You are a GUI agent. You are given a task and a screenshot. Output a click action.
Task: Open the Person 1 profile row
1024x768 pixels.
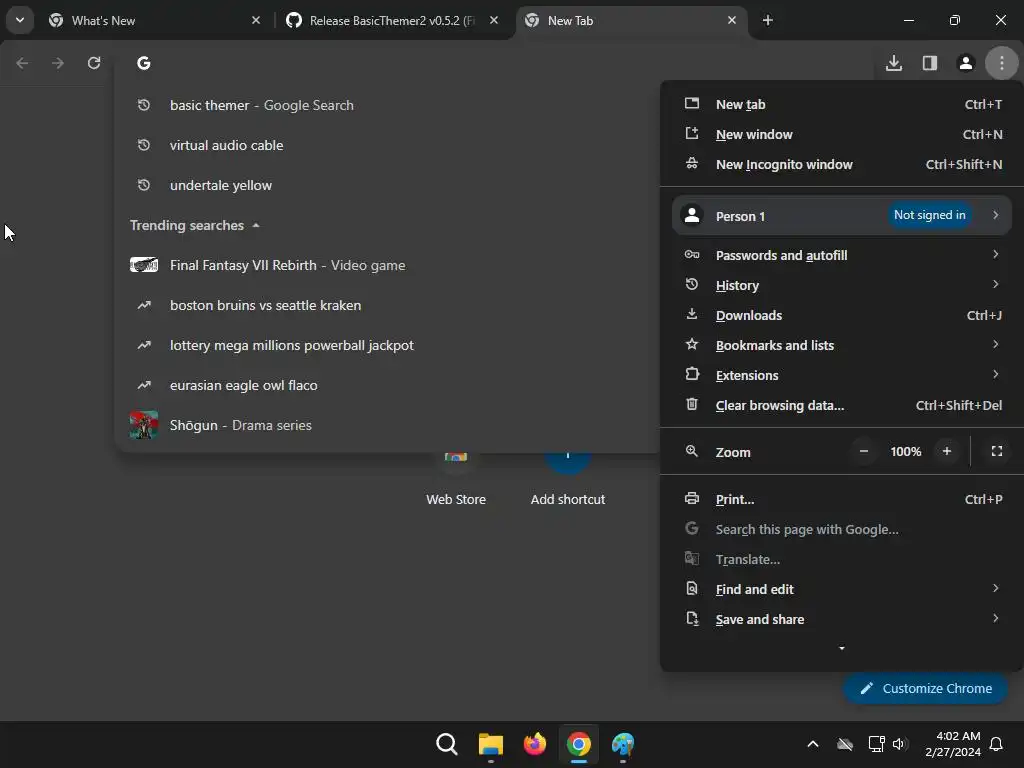click(842, 216)
